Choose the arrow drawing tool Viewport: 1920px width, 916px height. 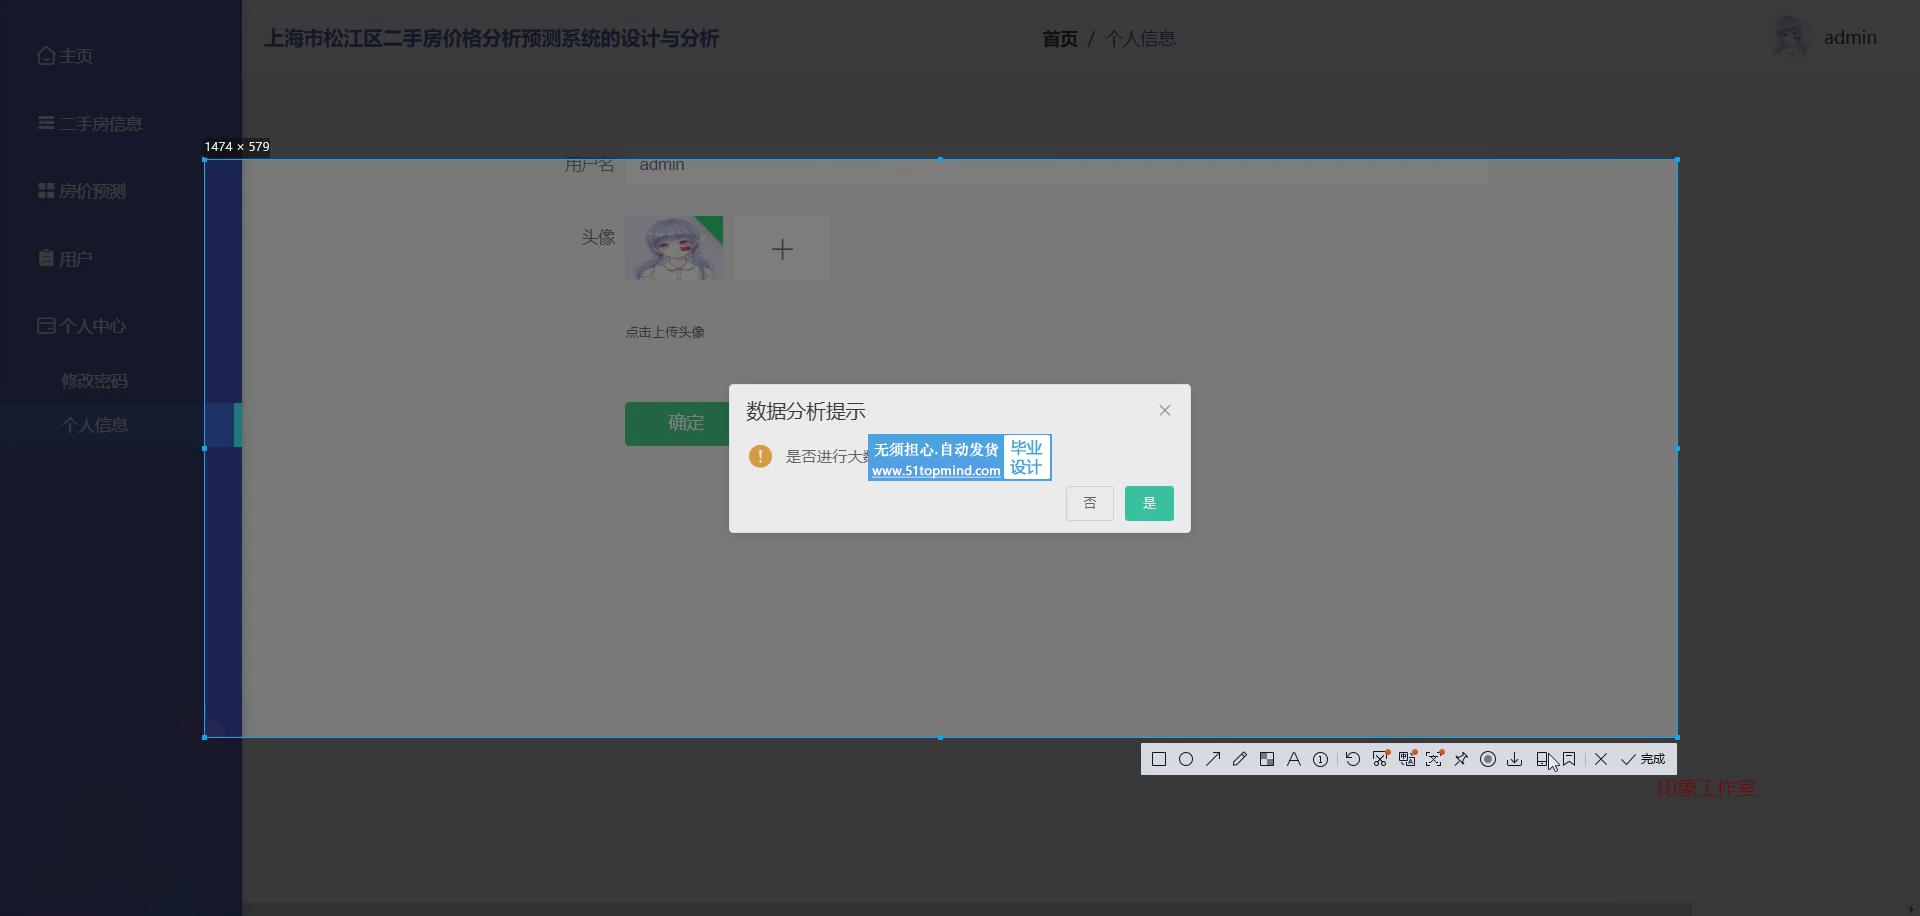point(1213,759)
